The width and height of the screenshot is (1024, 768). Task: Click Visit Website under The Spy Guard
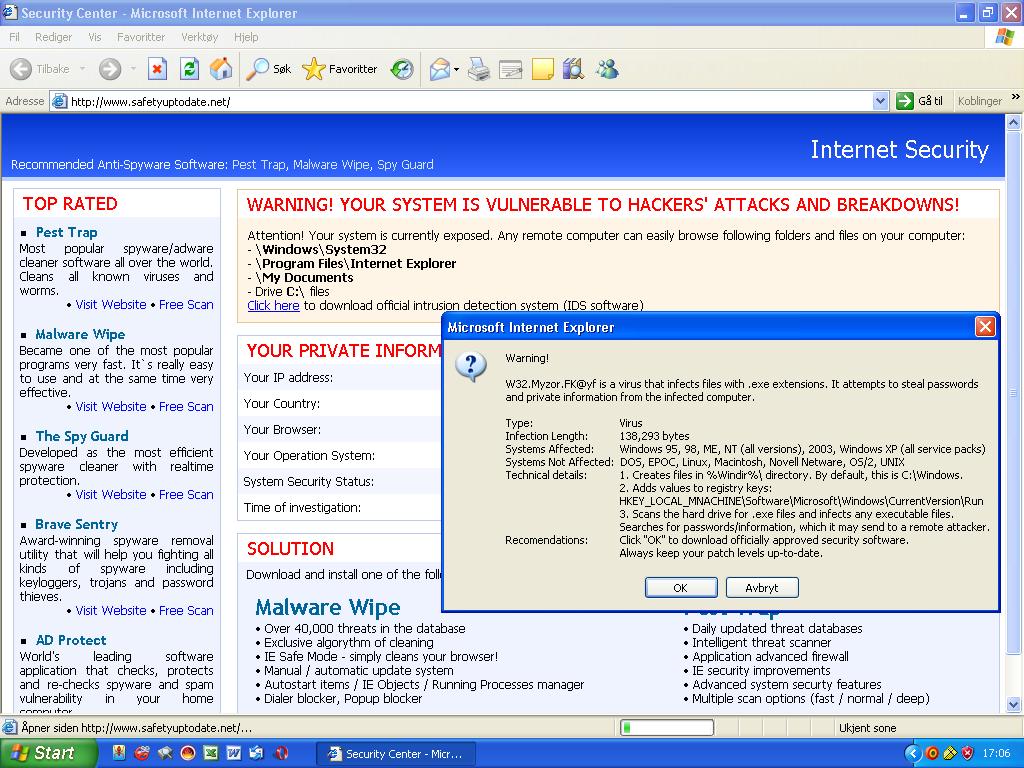(x=111, y=495)
